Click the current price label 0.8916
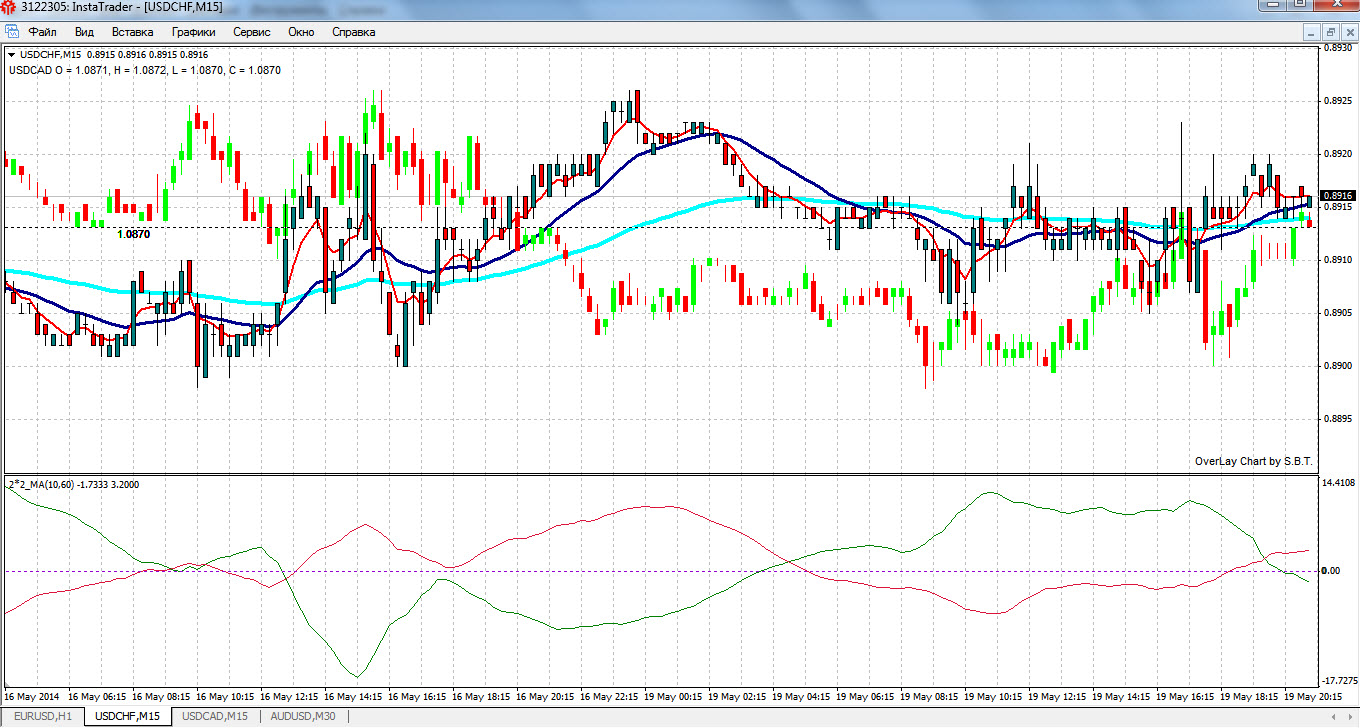Screen dimensions: 1360x728 pos(1338,196)
